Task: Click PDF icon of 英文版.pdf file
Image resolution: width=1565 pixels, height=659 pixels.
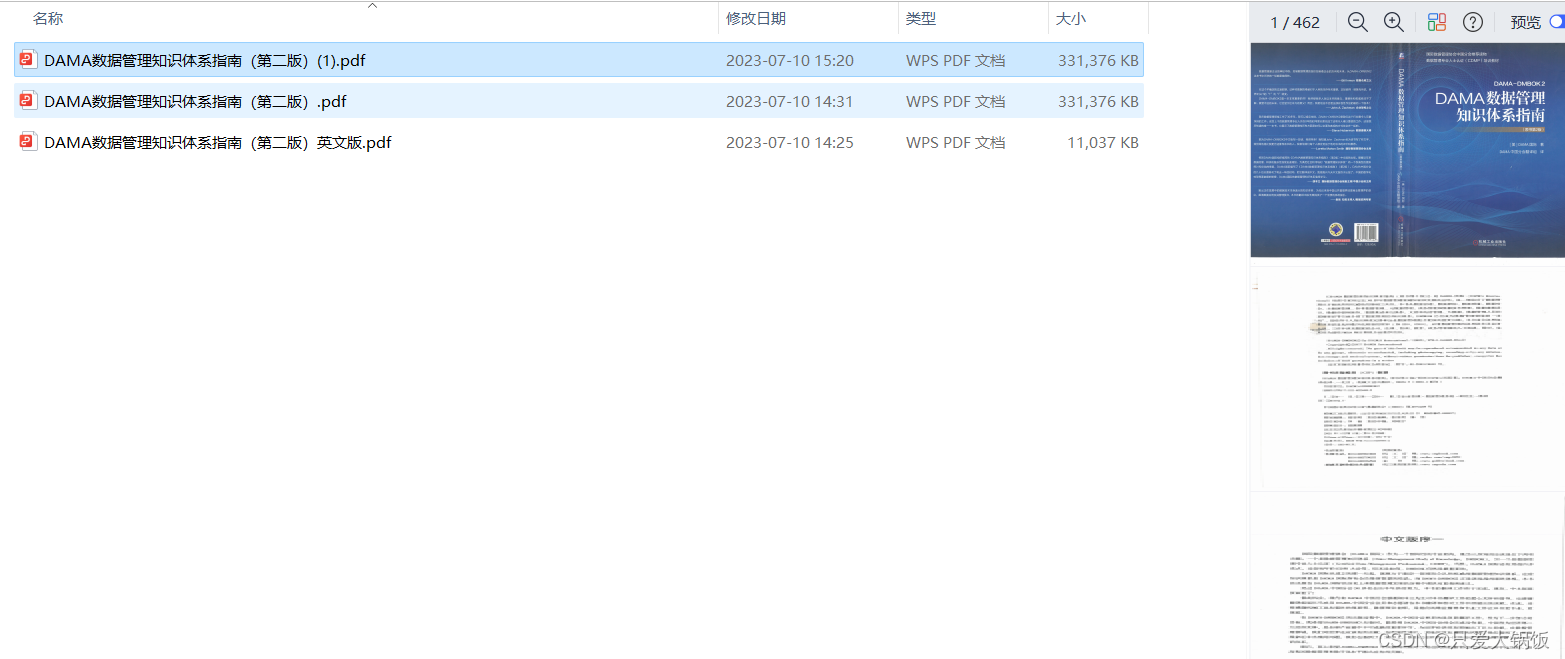Action: [28, 142]
